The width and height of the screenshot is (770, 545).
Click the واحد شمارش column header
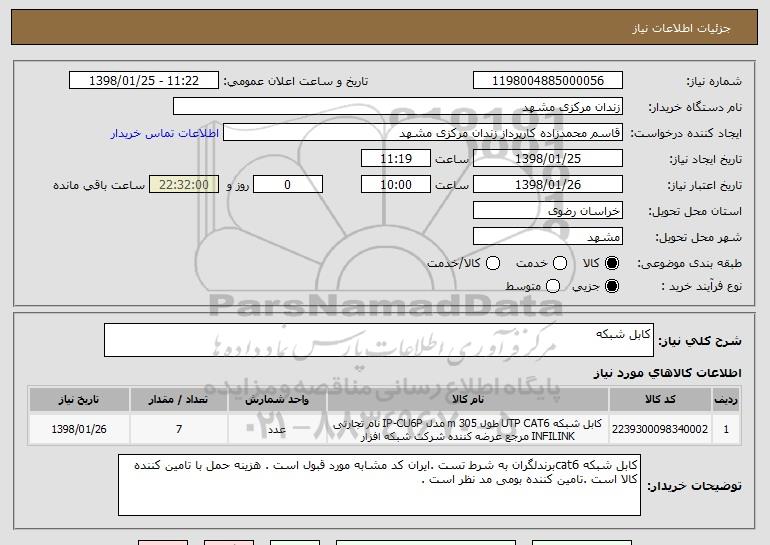(x=277, y=400)
